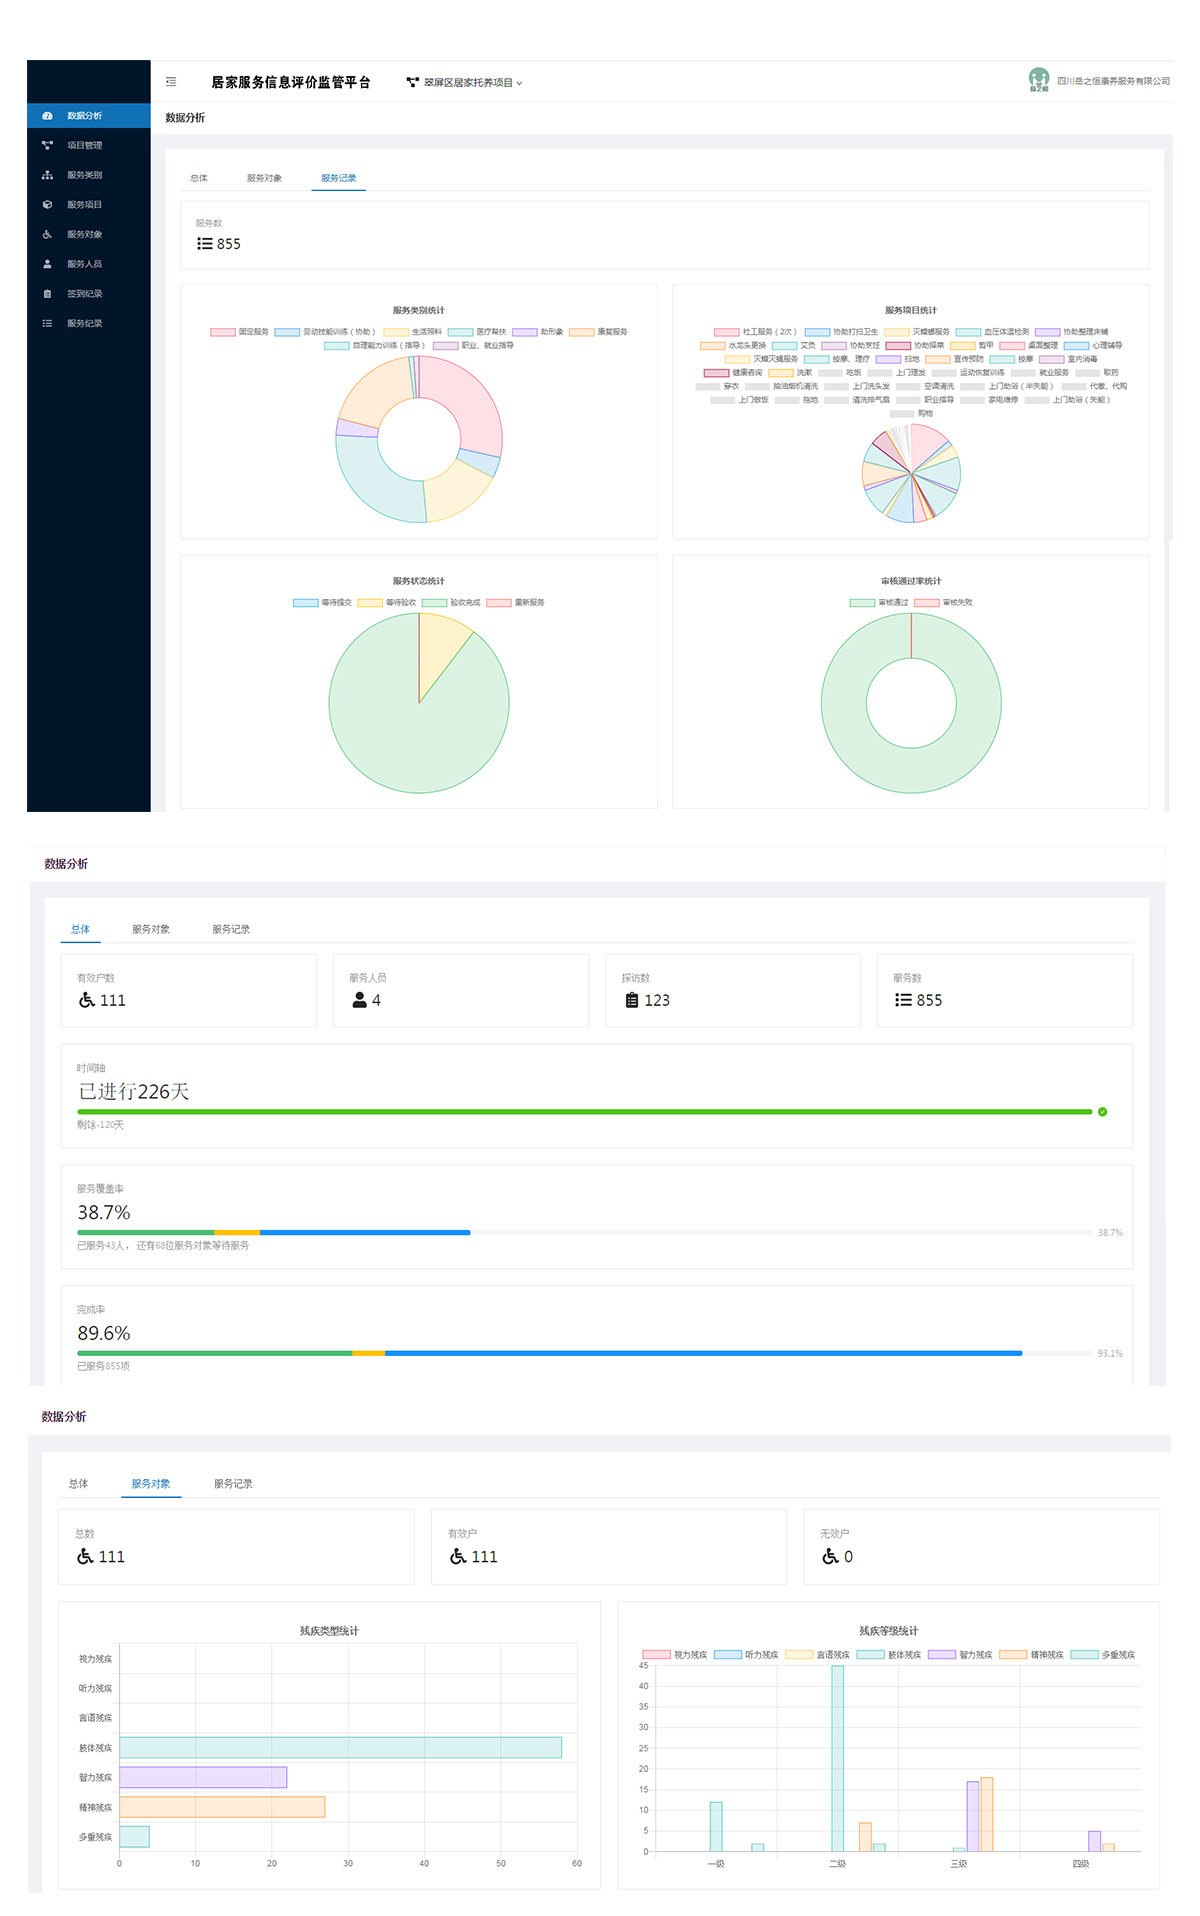Select the highlighted blue 服务记录 tab
The image size is (1200, 1916).
pos(338,178)
